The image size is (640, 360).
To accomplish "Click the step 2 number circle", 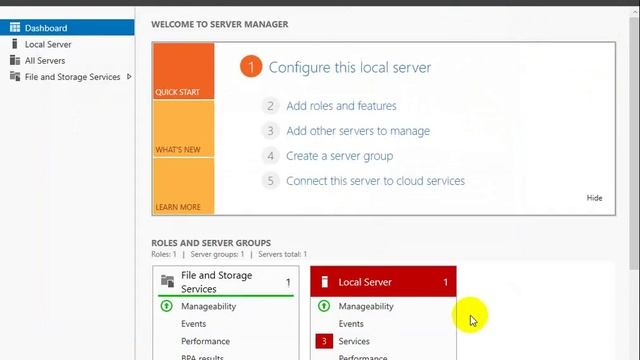I will (270, 106).
